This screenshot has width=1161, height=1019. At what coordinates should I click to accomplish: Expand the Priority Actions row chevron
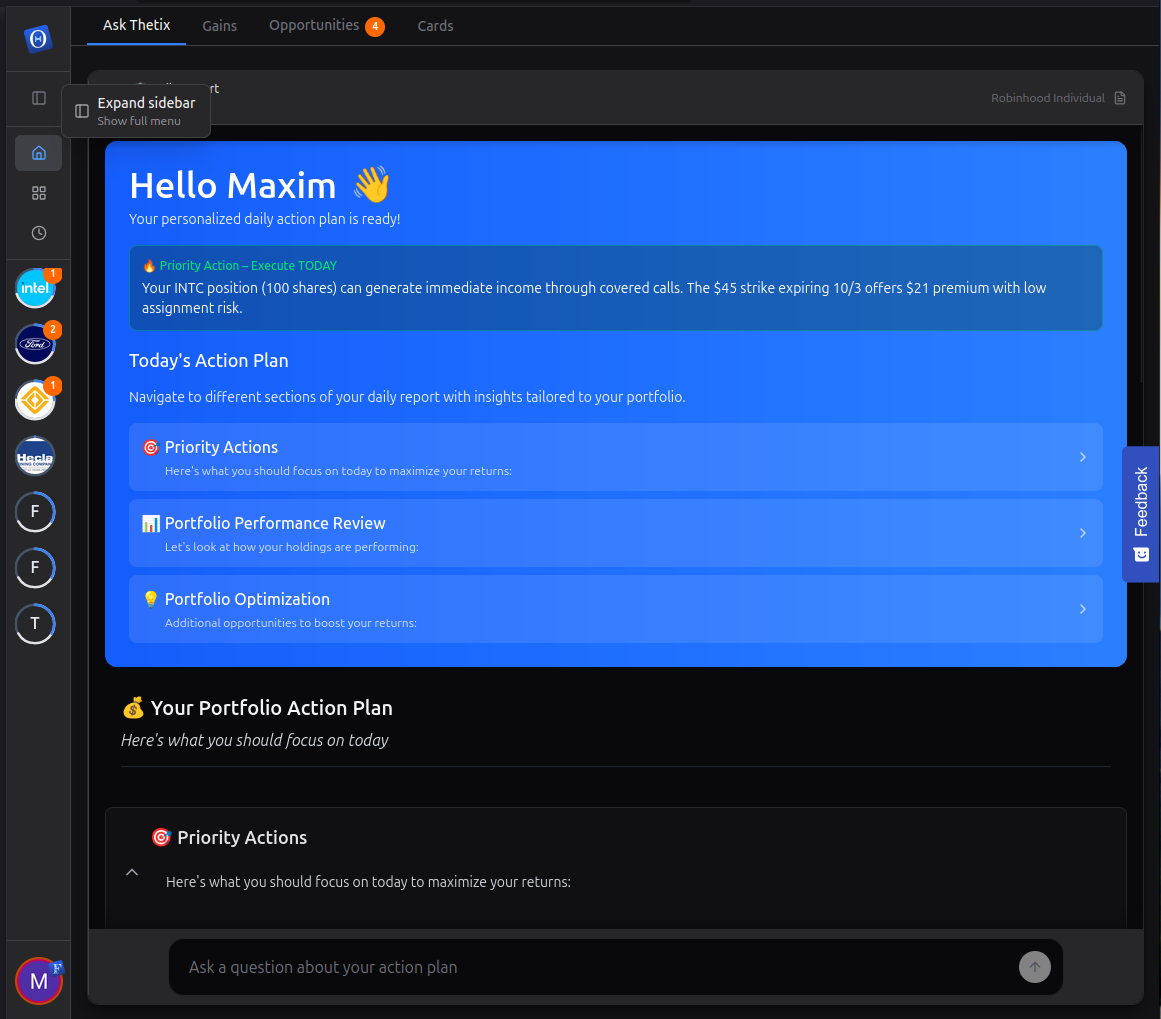pos(1082,457)
